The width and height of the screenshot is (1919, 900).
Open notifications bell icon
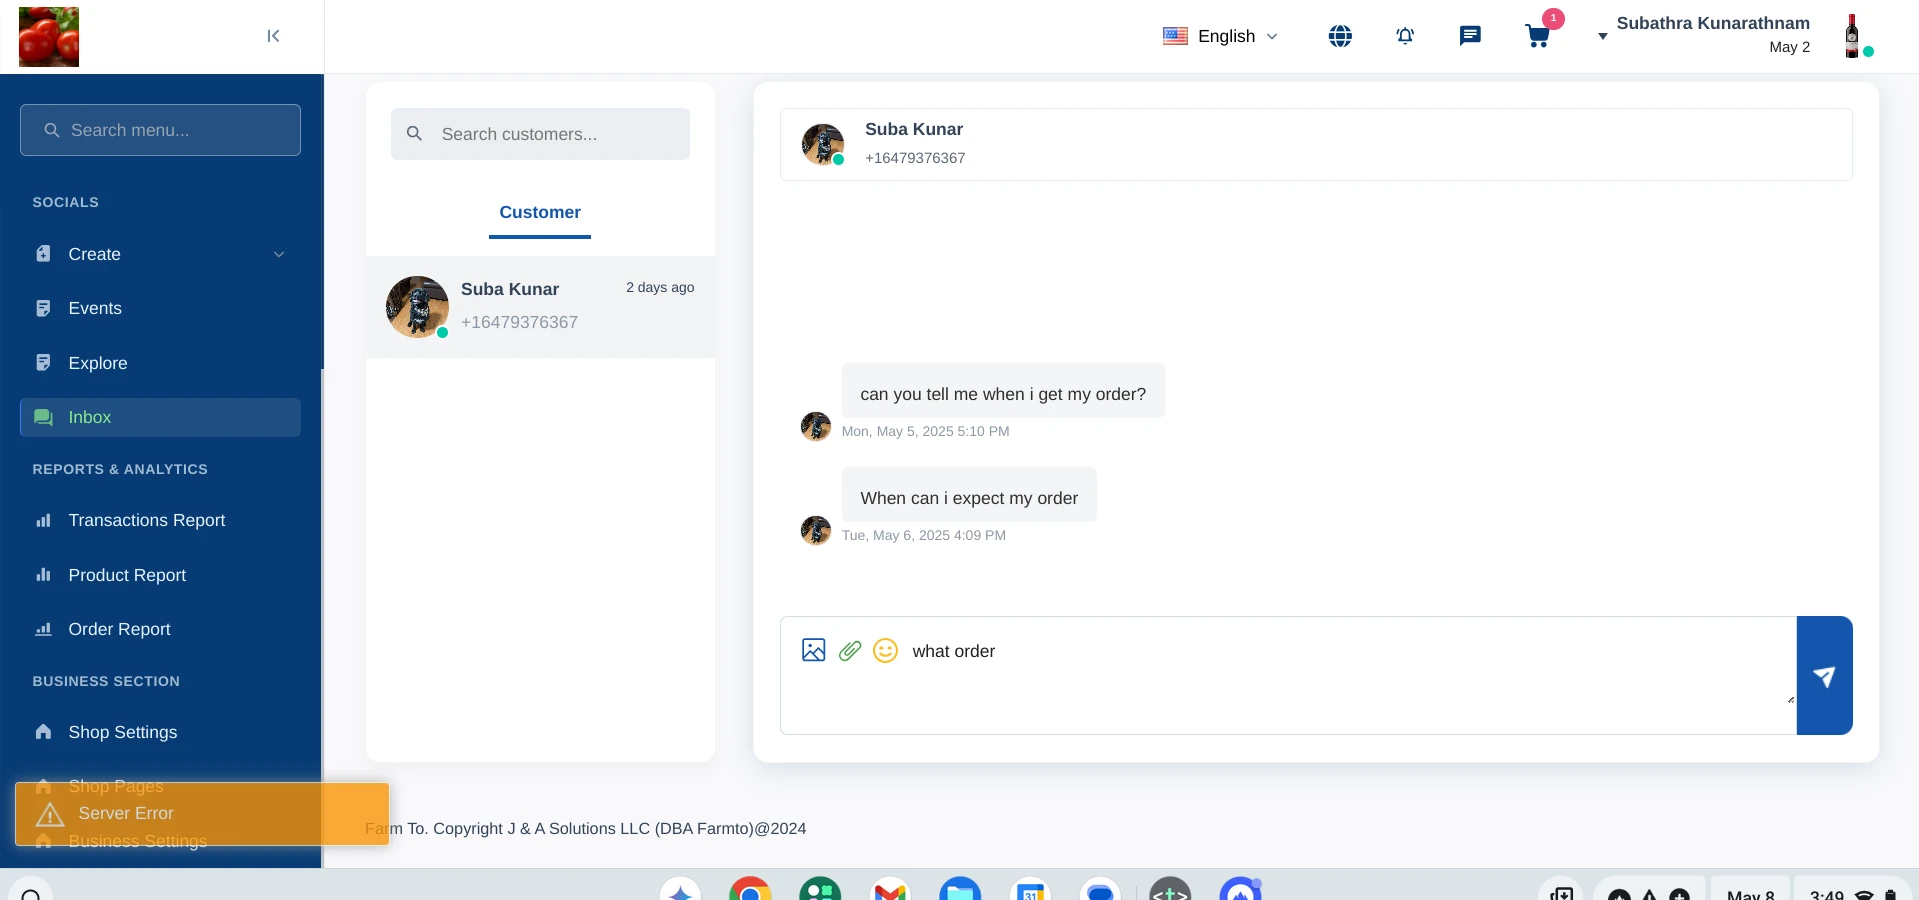[1405, 36]
